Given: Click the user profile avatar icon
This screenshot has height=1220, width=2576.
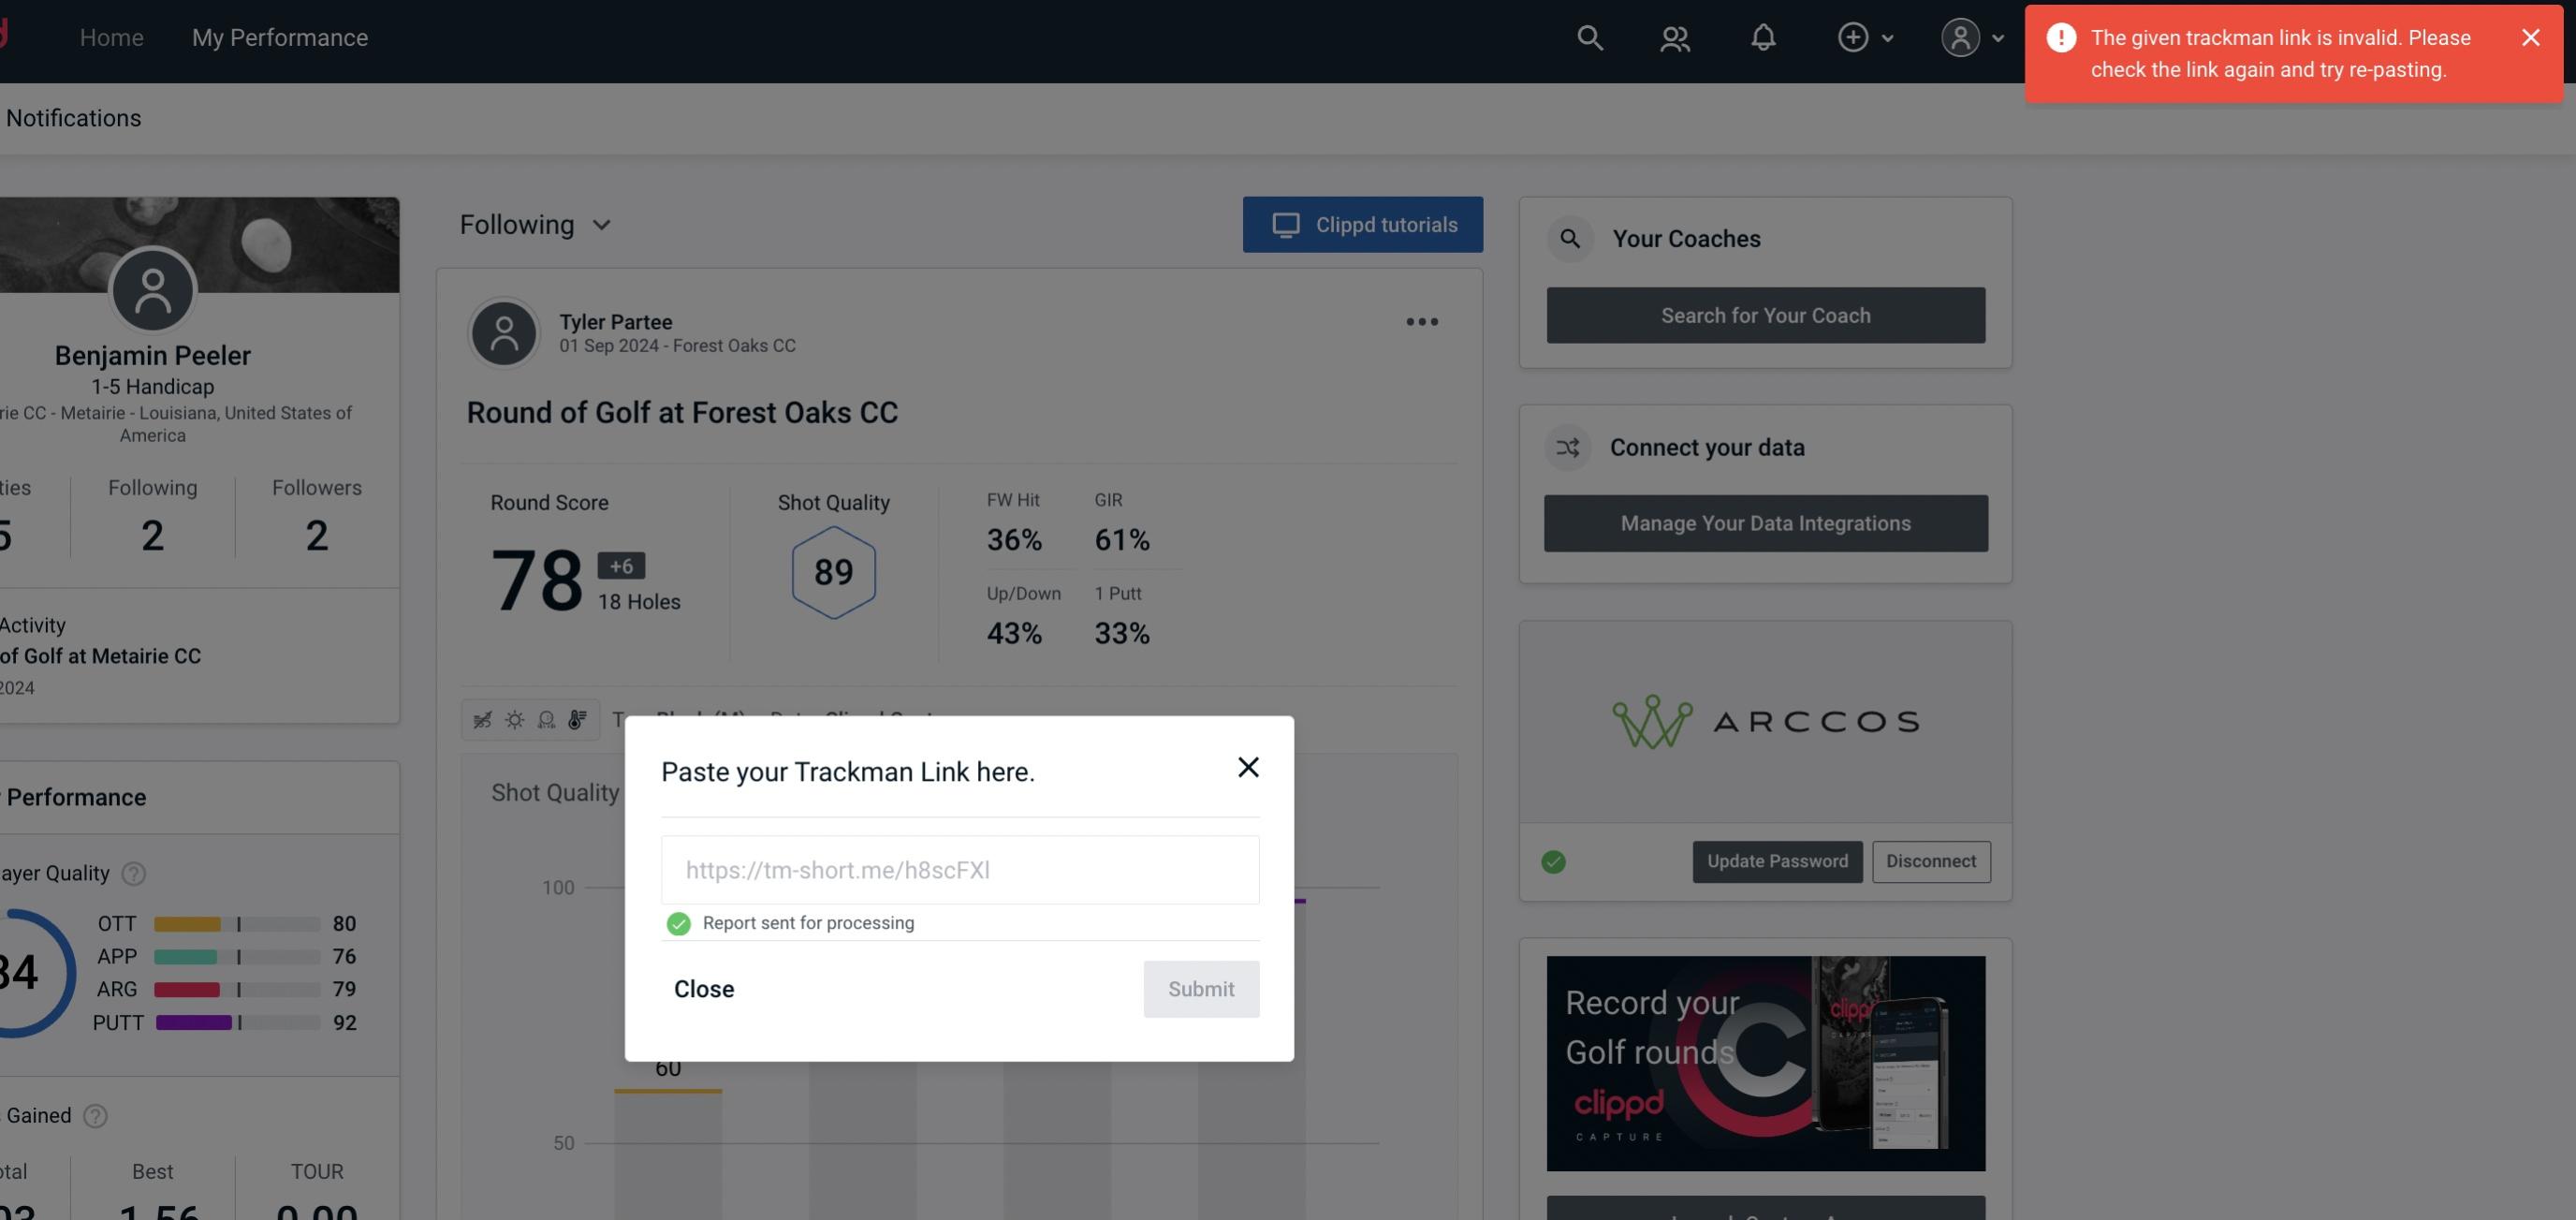Looking at the screenshot, I should [1960, 37].
